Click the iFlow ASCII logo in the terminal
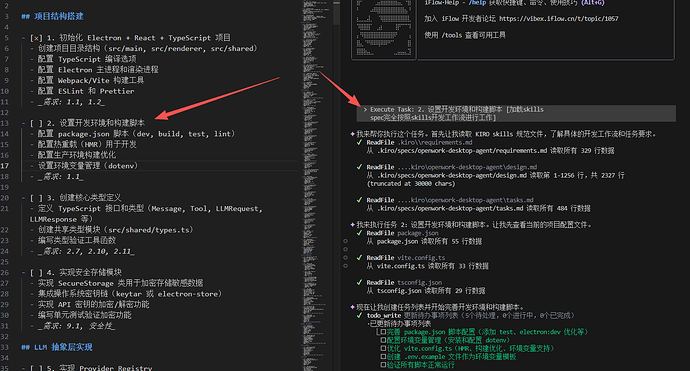This screenshot has height=371, width=690. 384,27
